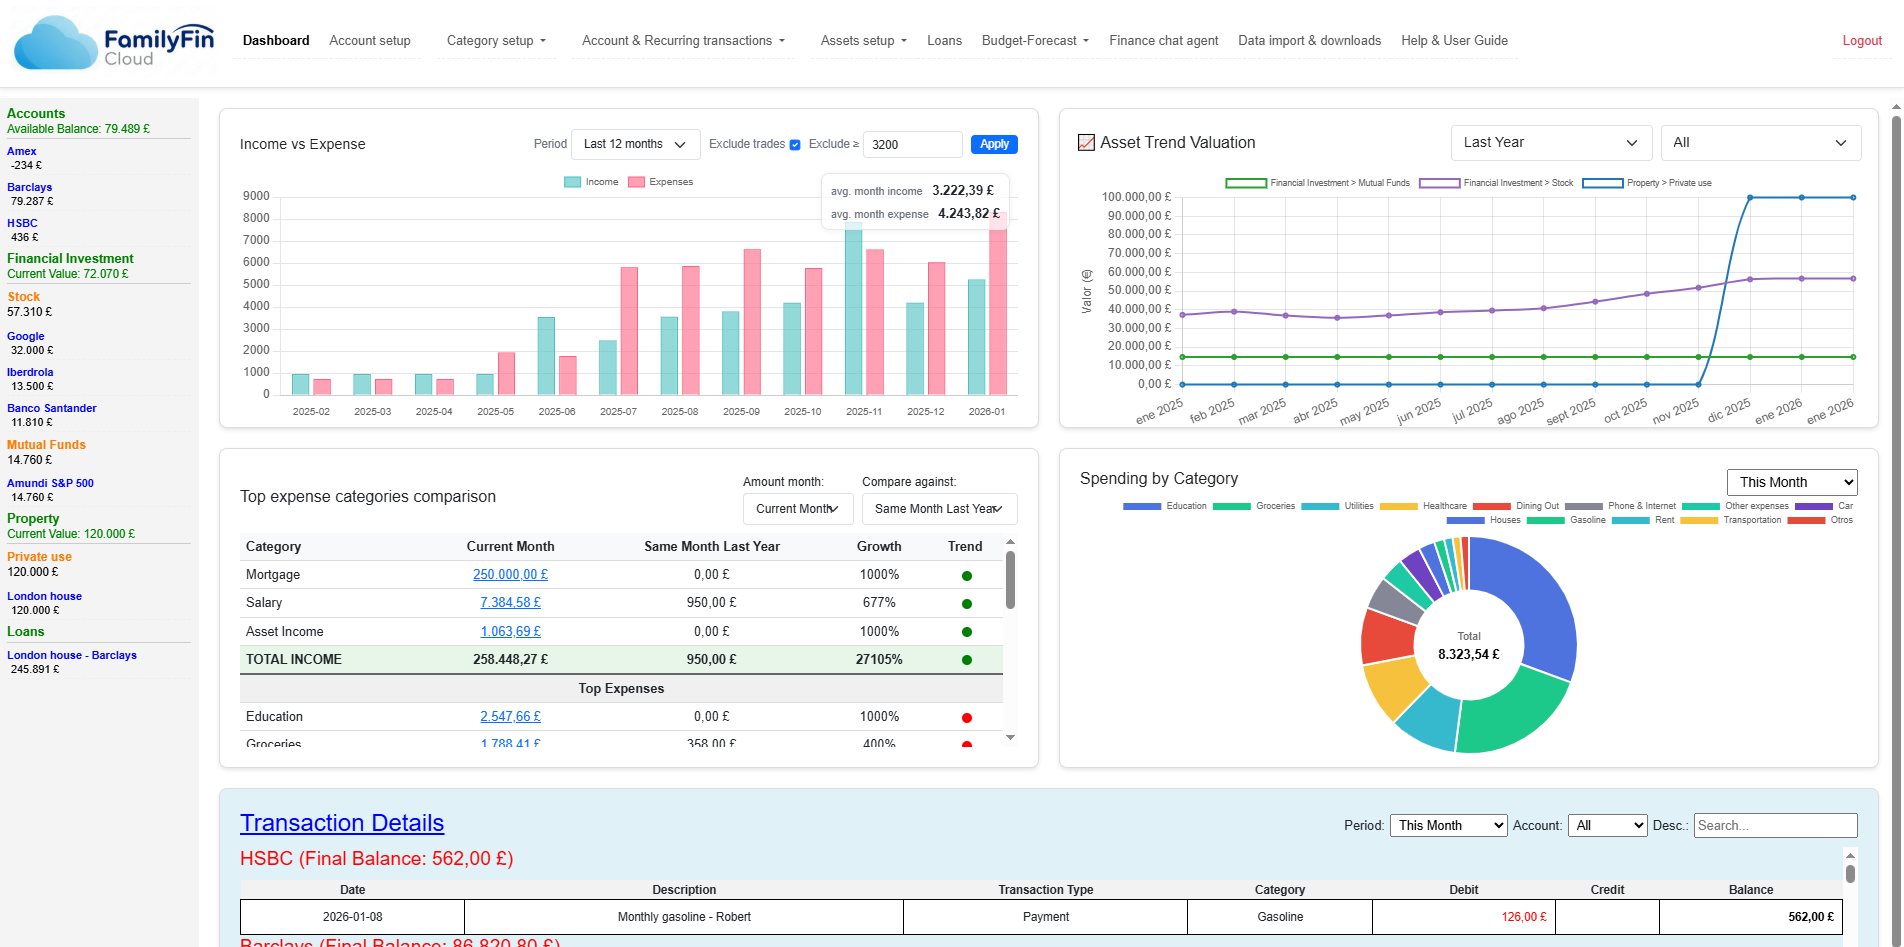Toggle the Groceries legend swatch in Spending chart
This screenshot has width=1904, height=947.
[x=1232, y=507]
